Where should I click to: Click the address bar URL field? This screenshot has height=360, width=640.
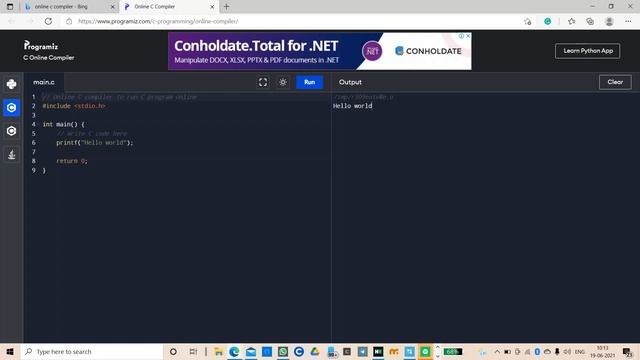point(294,21)
